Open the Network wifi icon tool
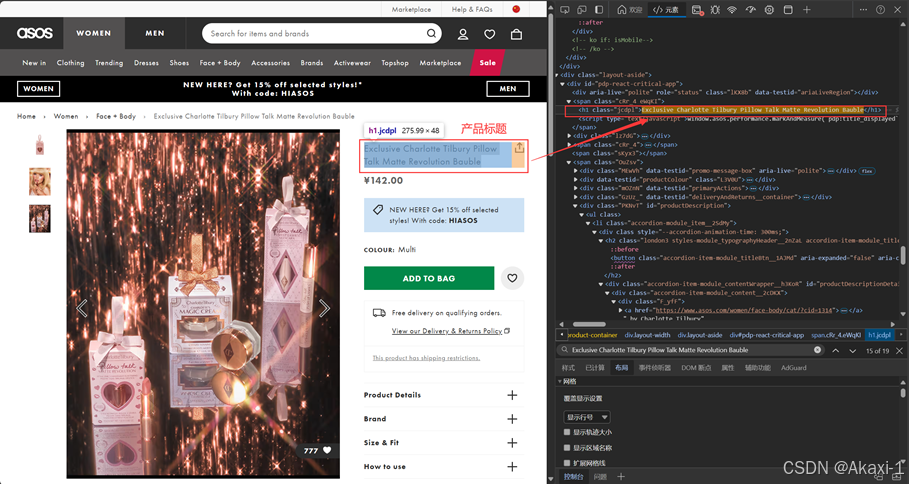909x484 pixels. coord(732,9)
